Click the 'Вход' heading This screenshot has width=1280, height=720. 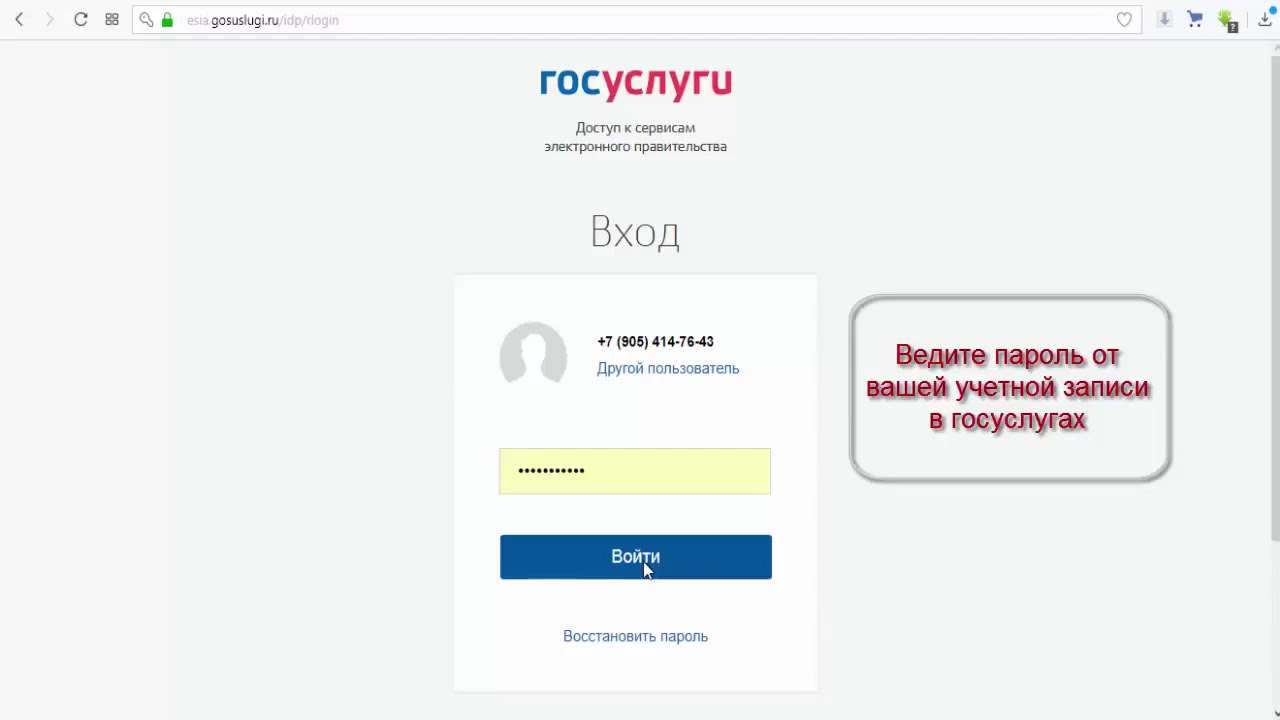click(x=635, y=232)
